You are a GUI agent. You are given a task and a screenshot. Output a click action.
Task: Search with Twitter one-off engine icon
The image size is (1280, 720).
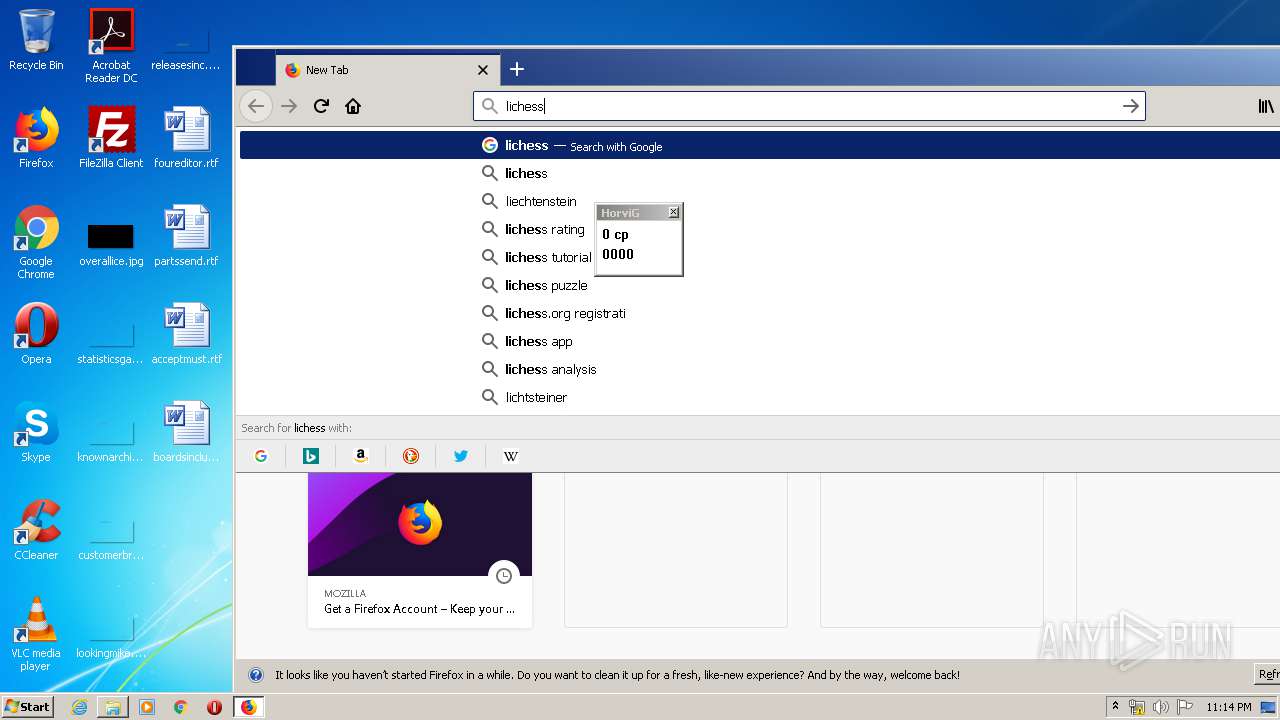click(461, 456)
